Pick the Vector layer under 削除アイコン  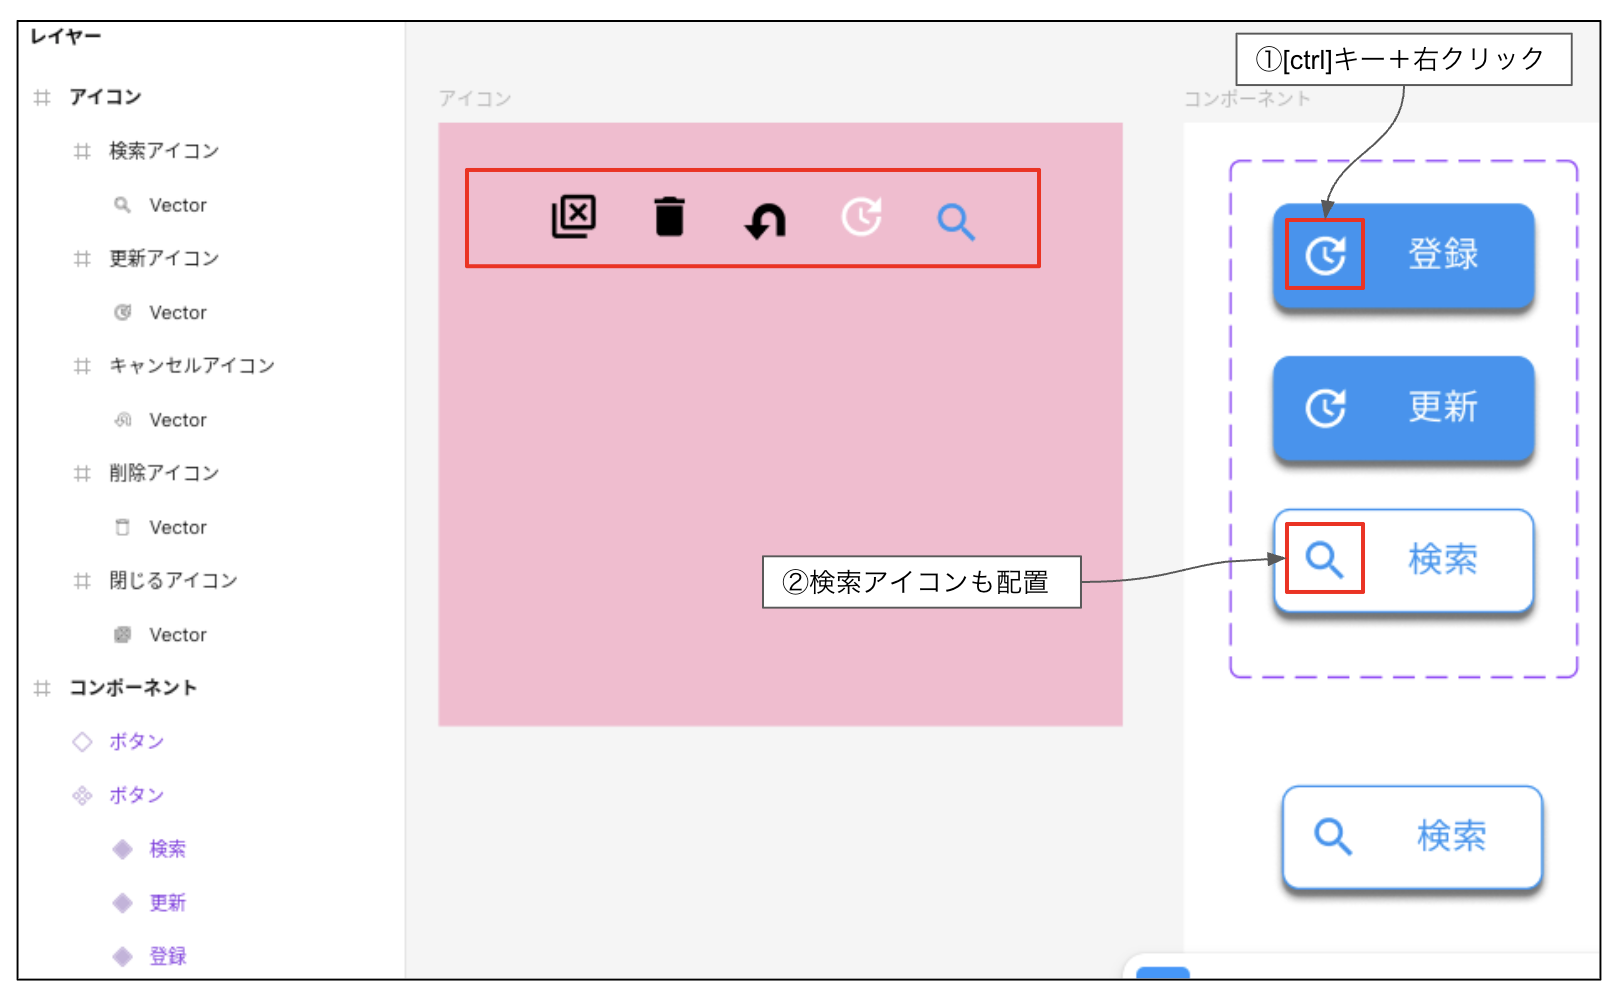(x=178, y=527)
